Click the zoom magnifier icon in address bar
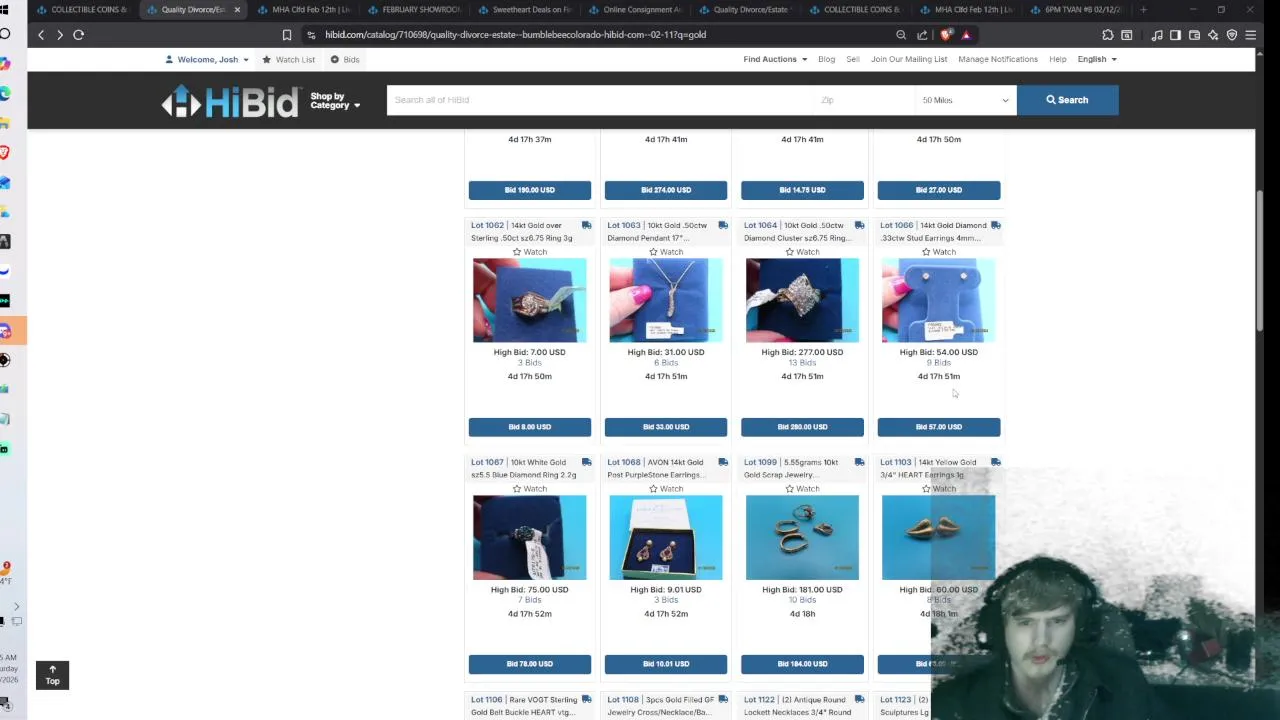The image size is (1280, 720). [901, 35]
